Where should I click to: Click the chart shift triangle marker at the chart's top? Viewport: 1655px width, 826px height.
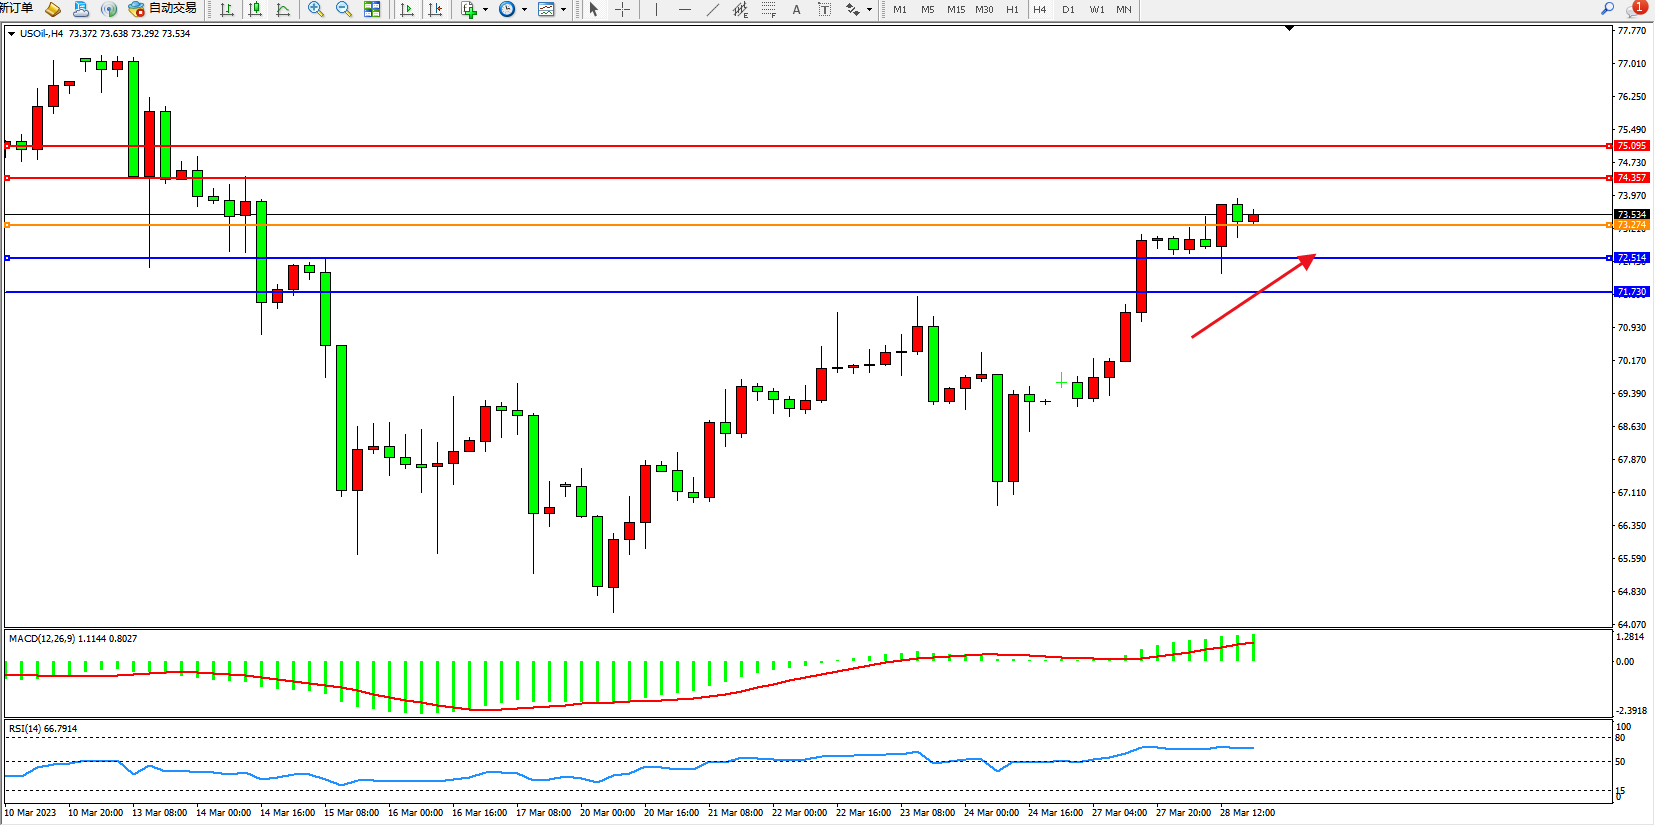(x=1289, y=29)
